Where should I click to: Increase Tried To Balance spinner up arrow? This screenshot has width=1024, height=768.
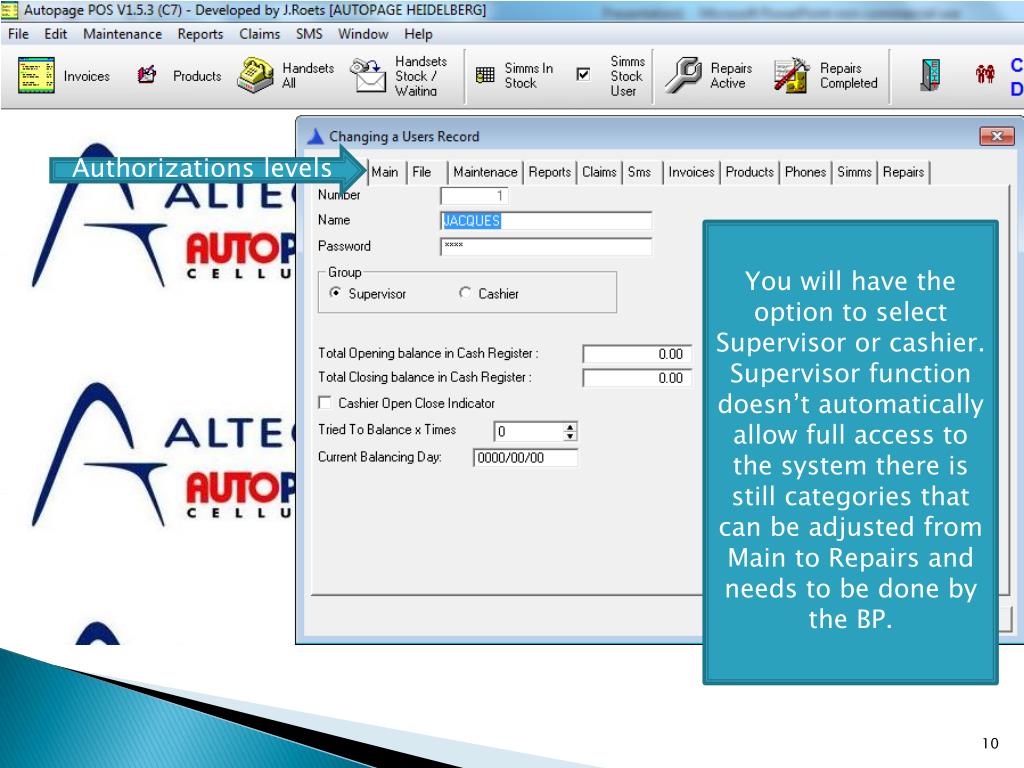(570, 426)
